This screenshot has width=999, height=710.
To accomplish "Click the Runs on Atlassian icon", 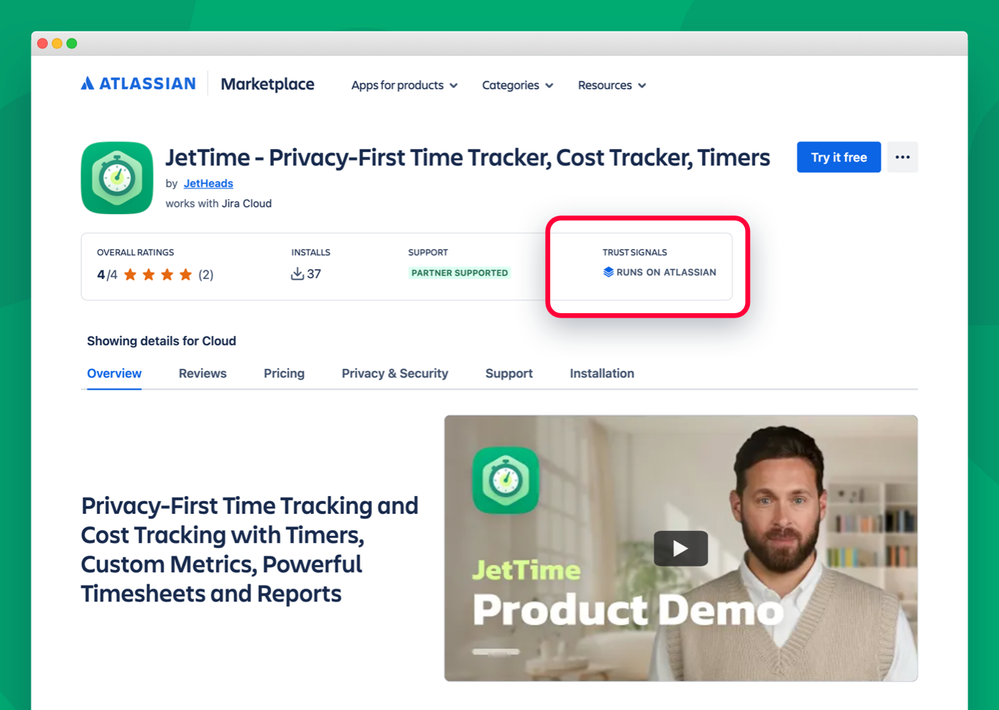I will 608,272.
